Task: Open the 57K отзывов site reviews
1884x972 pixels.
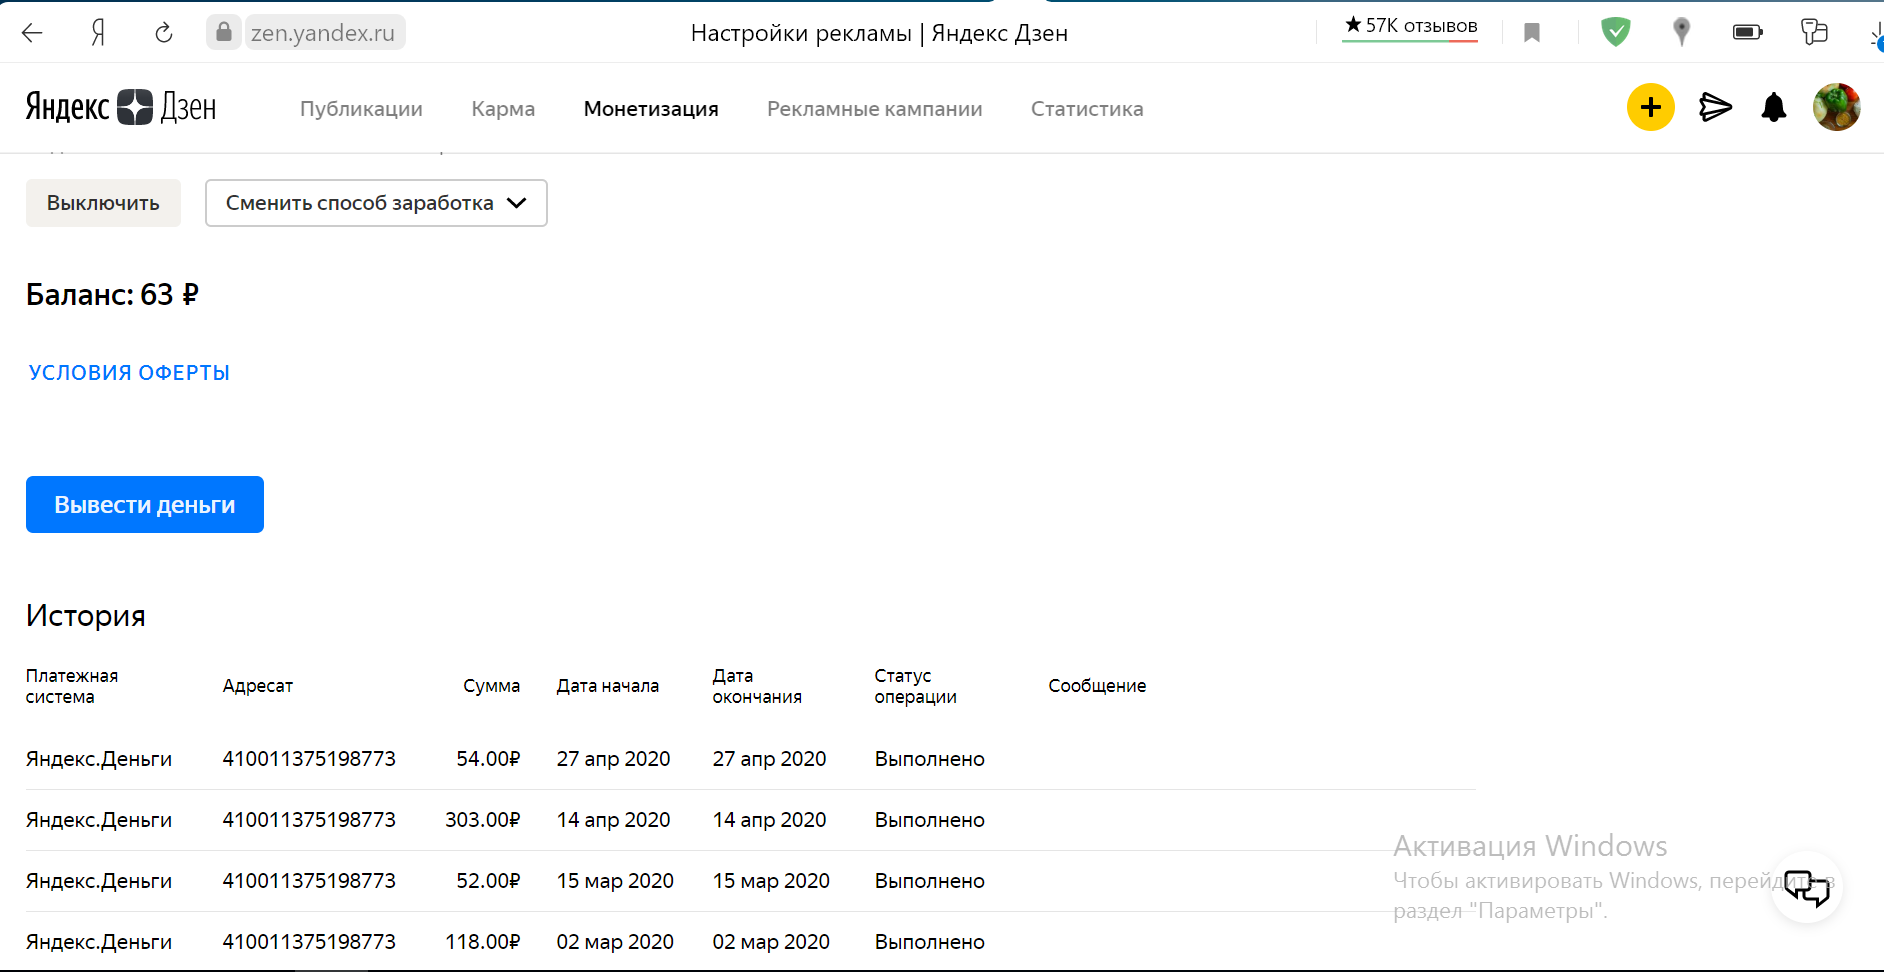Action: [x=1411, y=26]
